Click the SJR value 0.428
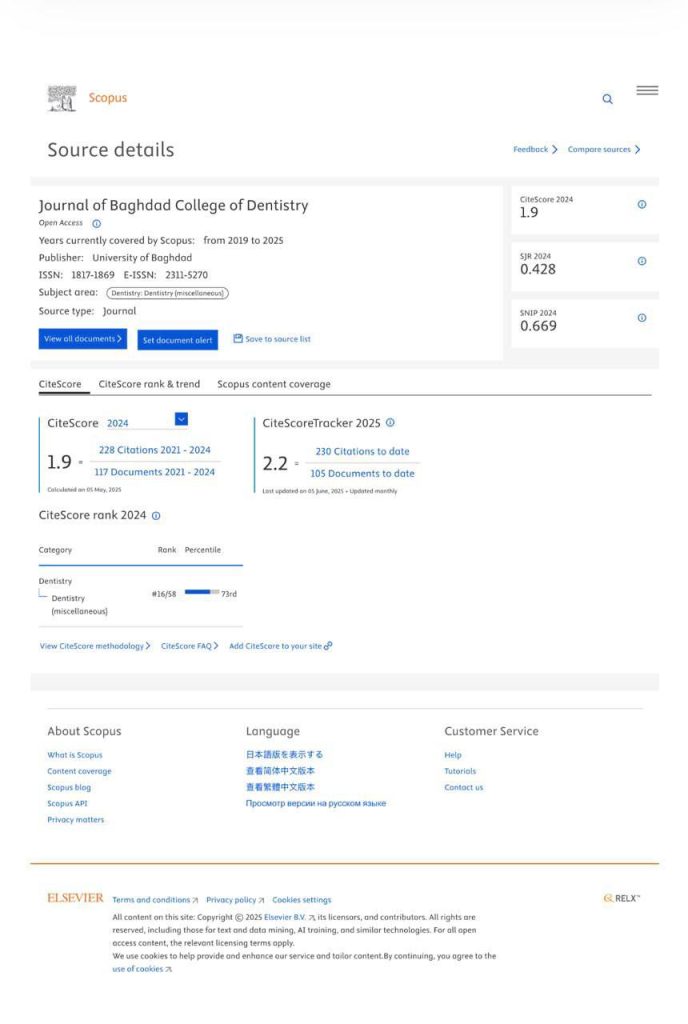 (538, 269)
